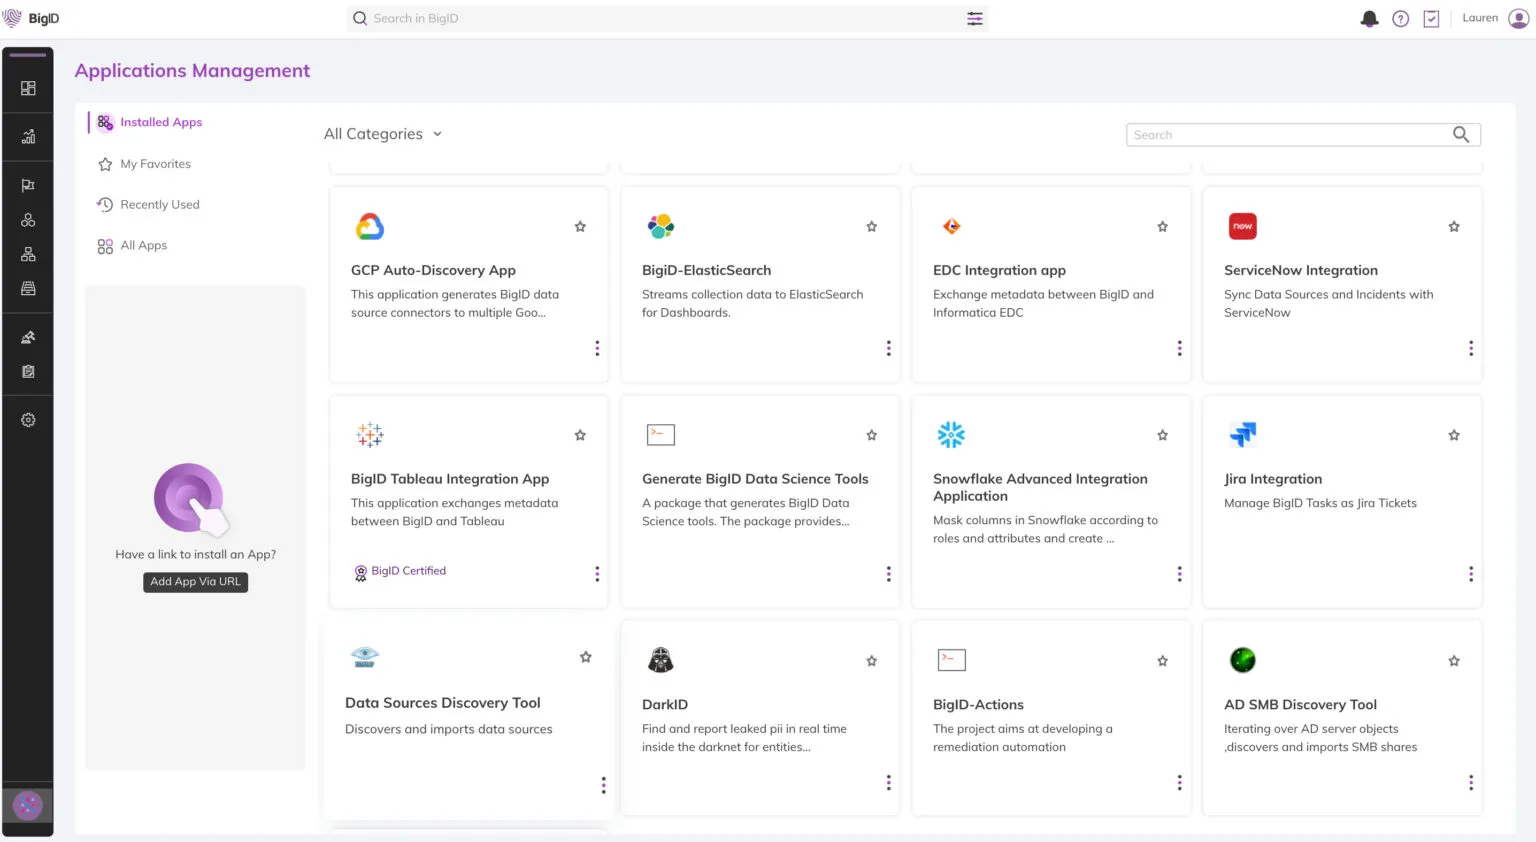This screenshot has height=842, width=1536.
Task: Open the ServiceNow Integration three-dot menu
Action: pyautogui.click(x=1470, y=348)
